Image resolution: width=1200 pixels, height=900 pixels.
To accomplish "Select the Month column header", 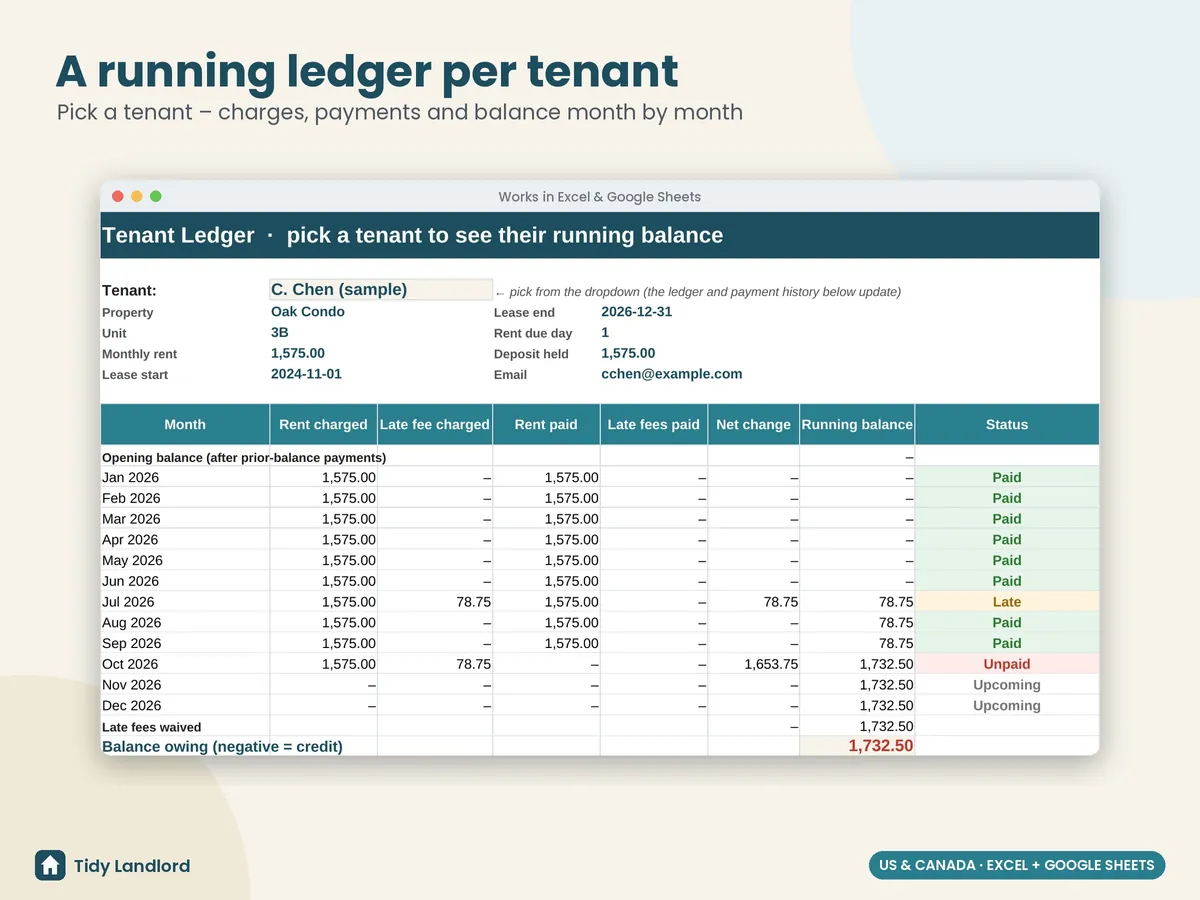I will [185, 424].
